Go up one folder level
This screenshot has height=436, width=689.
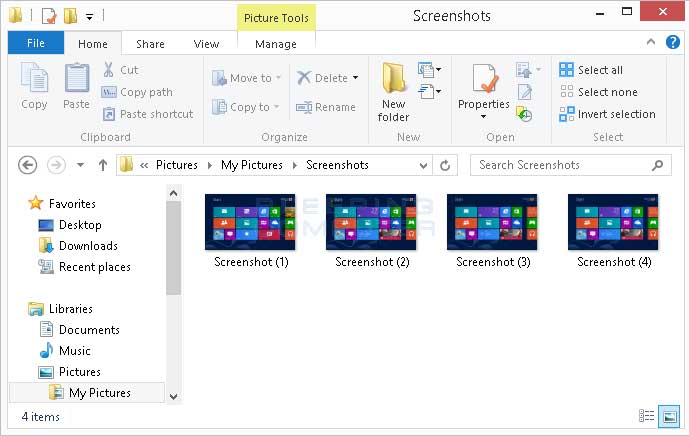coord(103,165)
